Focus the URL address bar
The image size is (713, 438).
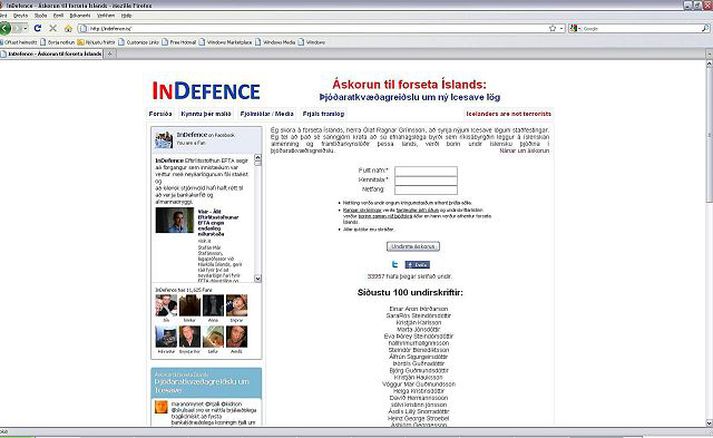[318, 28]
